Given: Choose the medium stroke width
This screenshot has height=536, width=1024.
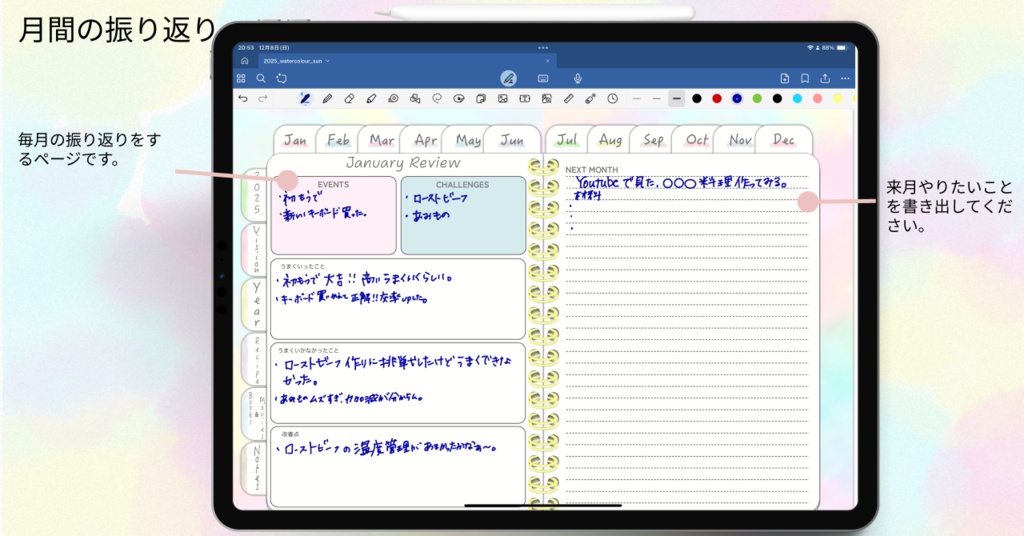Looking at the screenshot, I should pos(656,99).
